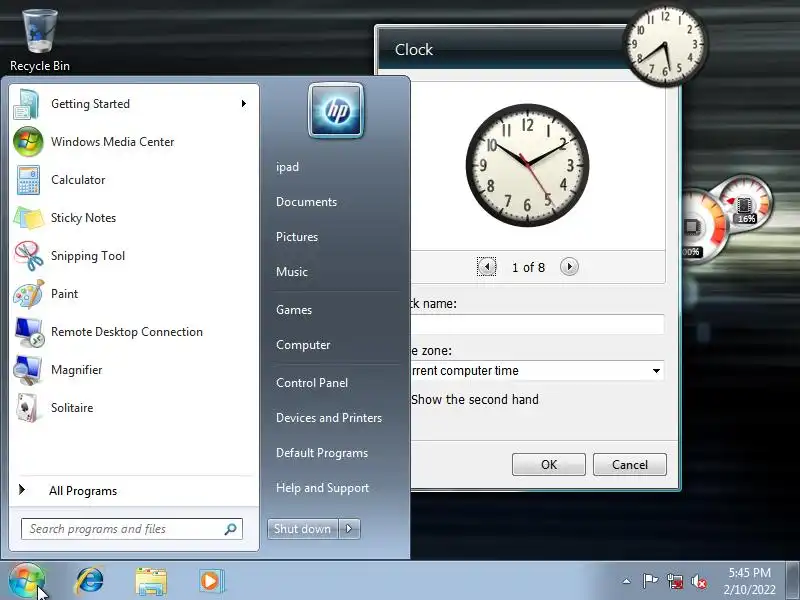Open Remote Desktop Connection icon
Viewport: 800px width, 600px height.
tap(29, 332)
